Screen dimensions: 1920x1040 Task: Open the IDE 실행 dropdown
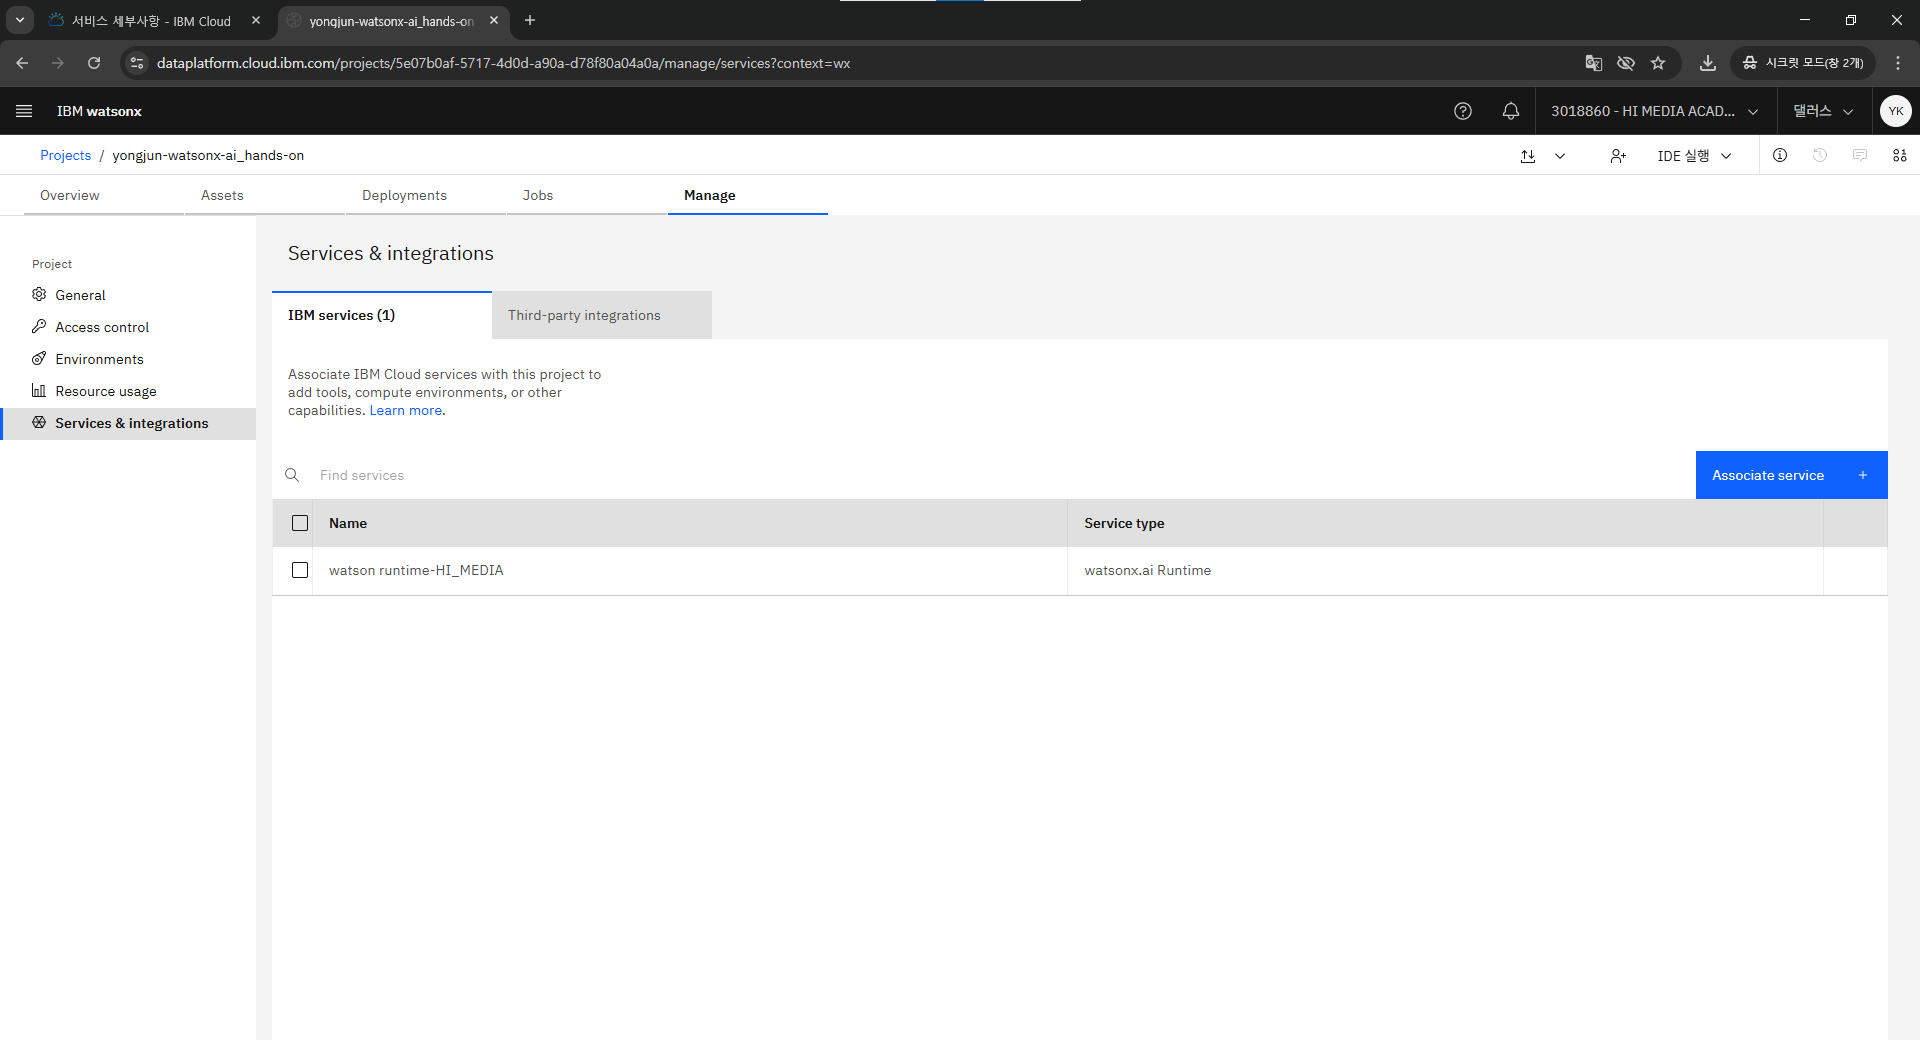[1695, 156]
